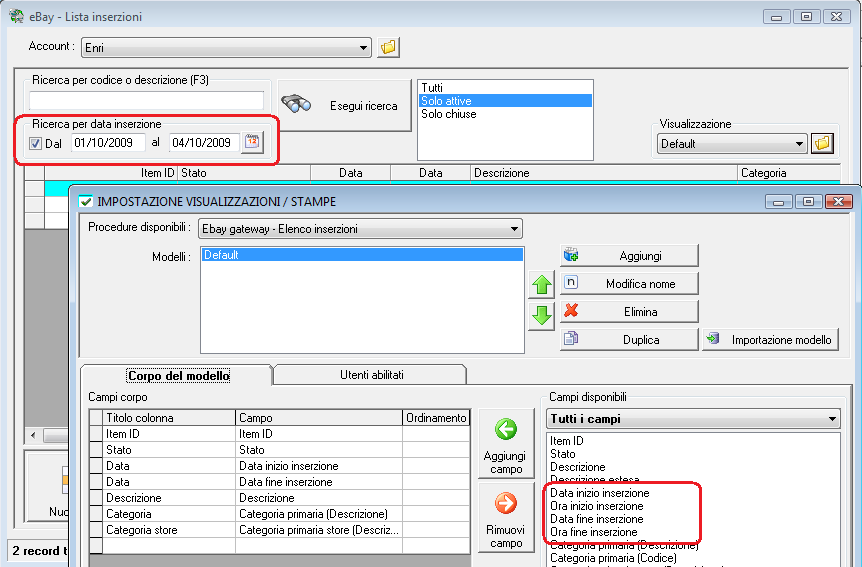Click the green arrow Aggiungi campo button
Image resolution: width=862 pixels, height=567 pixels.
pos(506,443)
